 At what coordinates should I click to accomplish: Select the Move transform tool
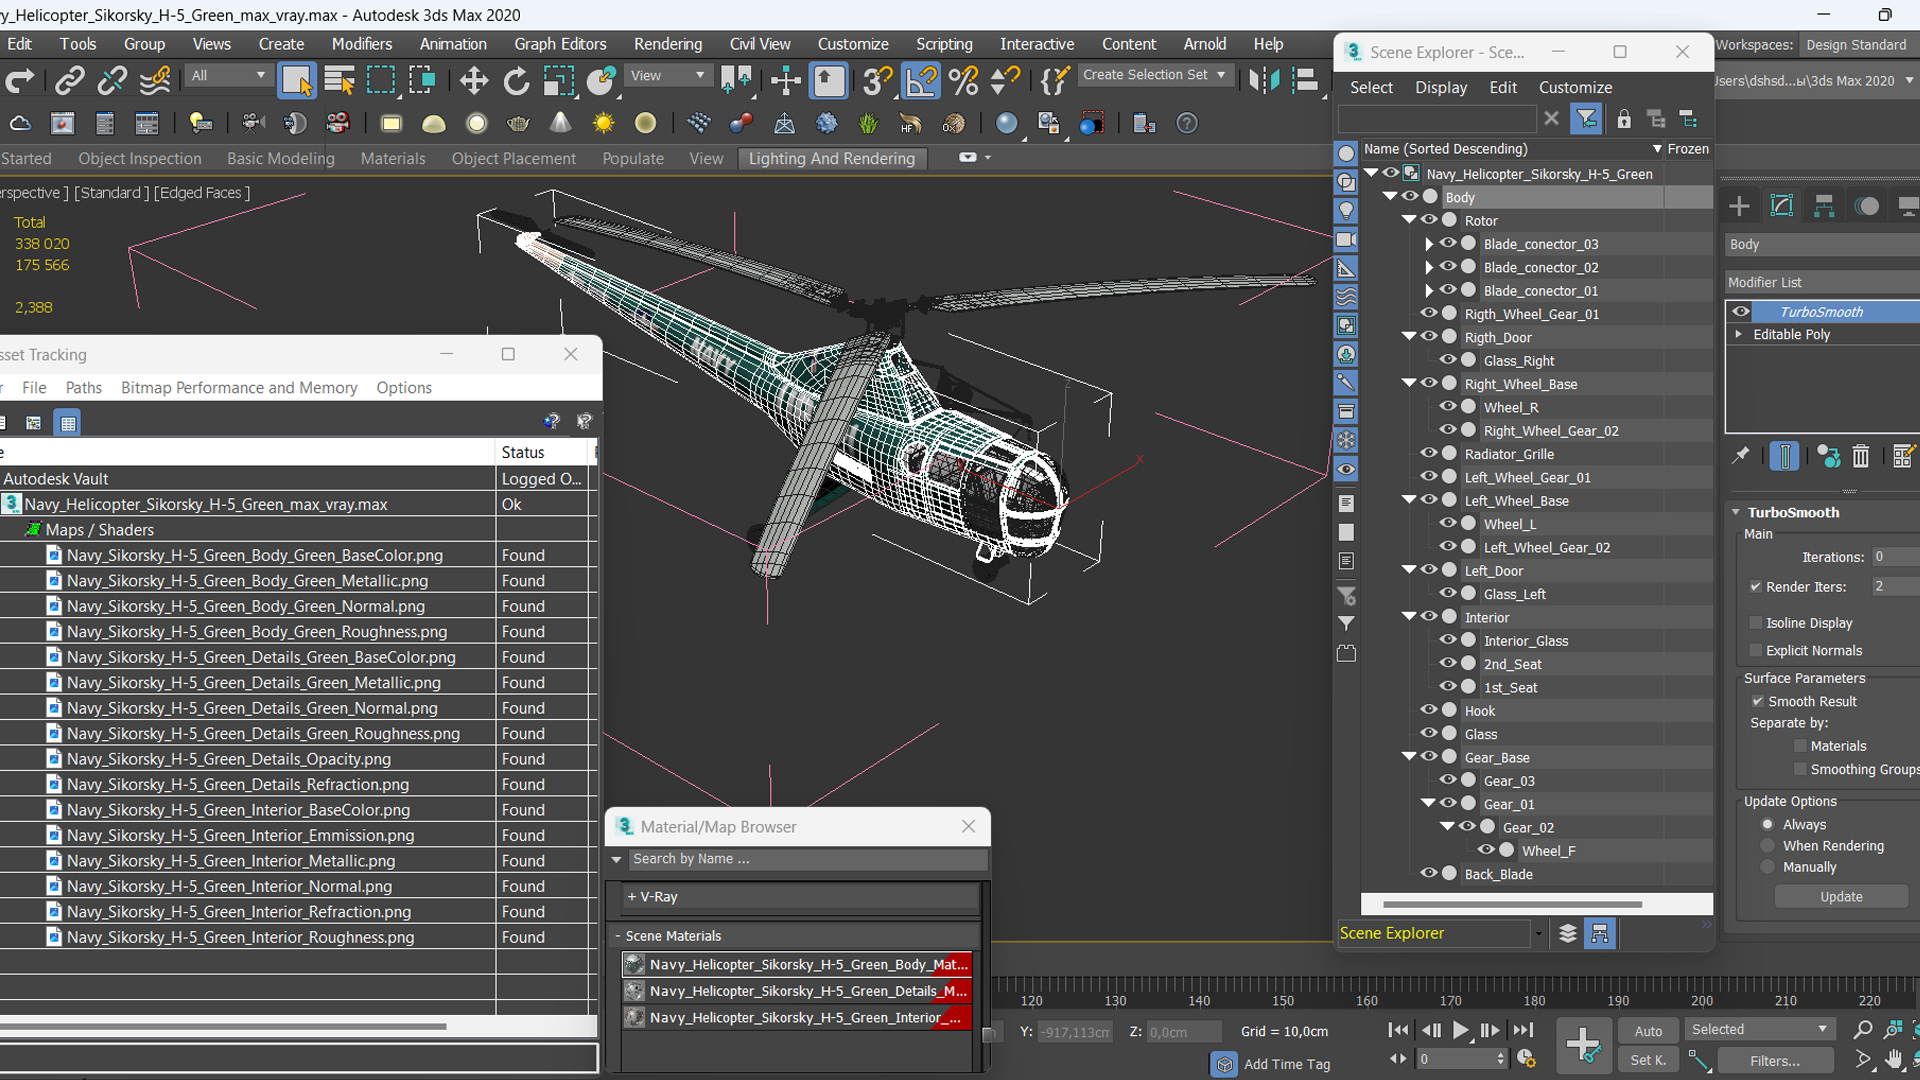pos(473,80)
